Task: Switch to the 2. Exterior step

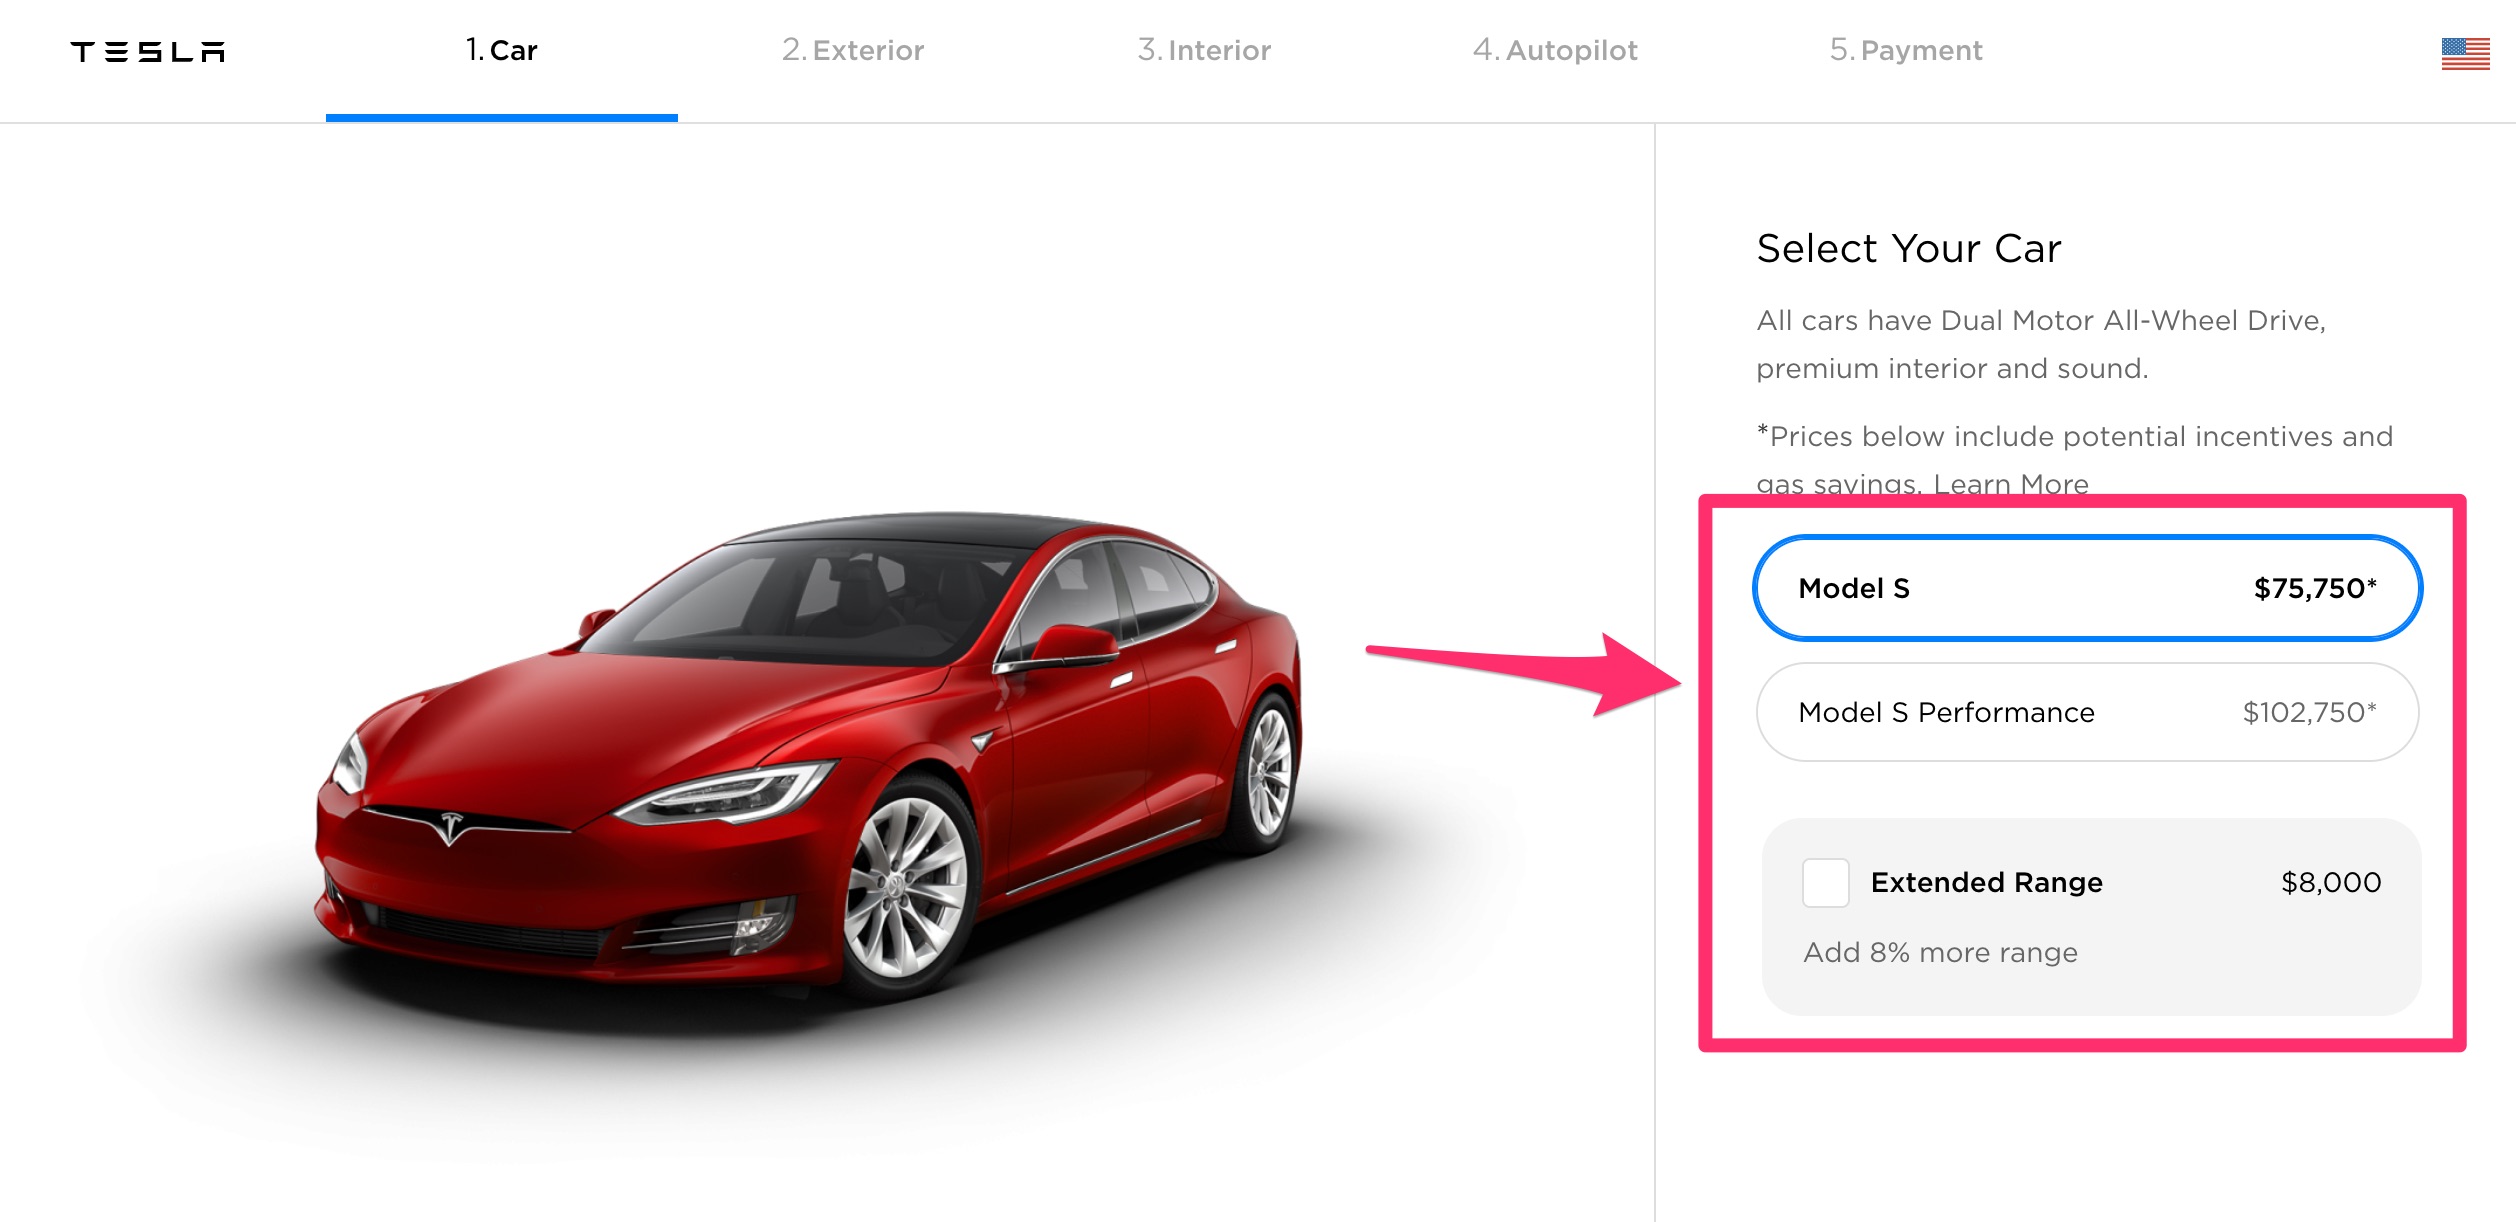Action: (x=853, y=50)
